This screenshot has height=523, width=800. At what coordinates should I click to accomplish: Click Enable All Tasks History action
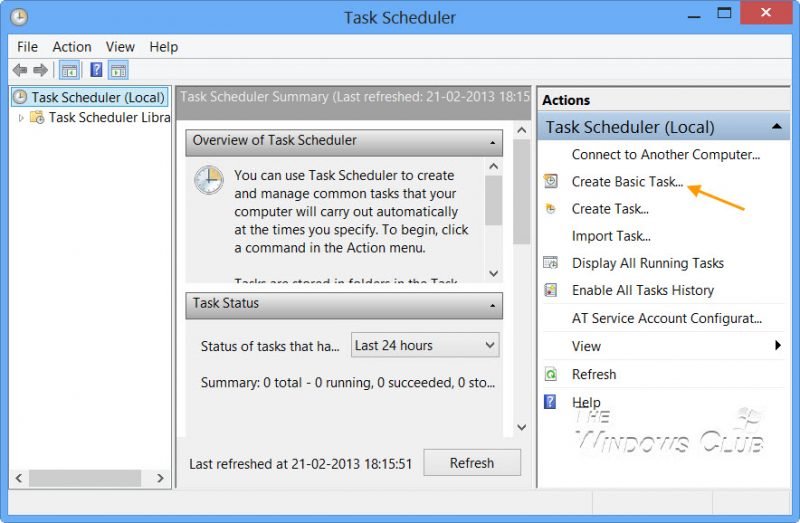point(642,290)
